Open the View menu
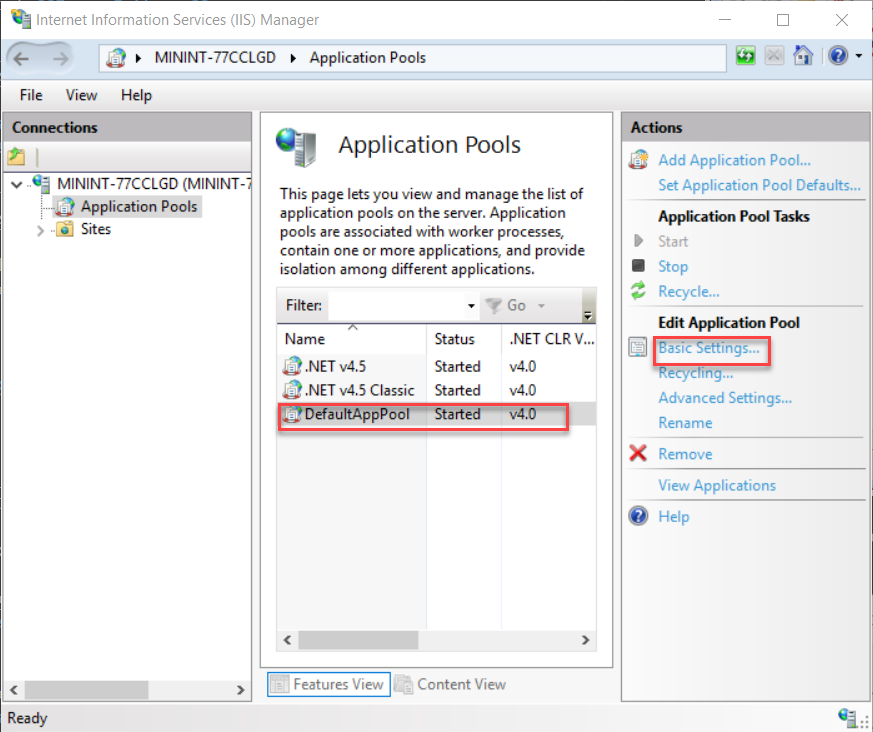 pyautogui.click(x=81, y=95)
